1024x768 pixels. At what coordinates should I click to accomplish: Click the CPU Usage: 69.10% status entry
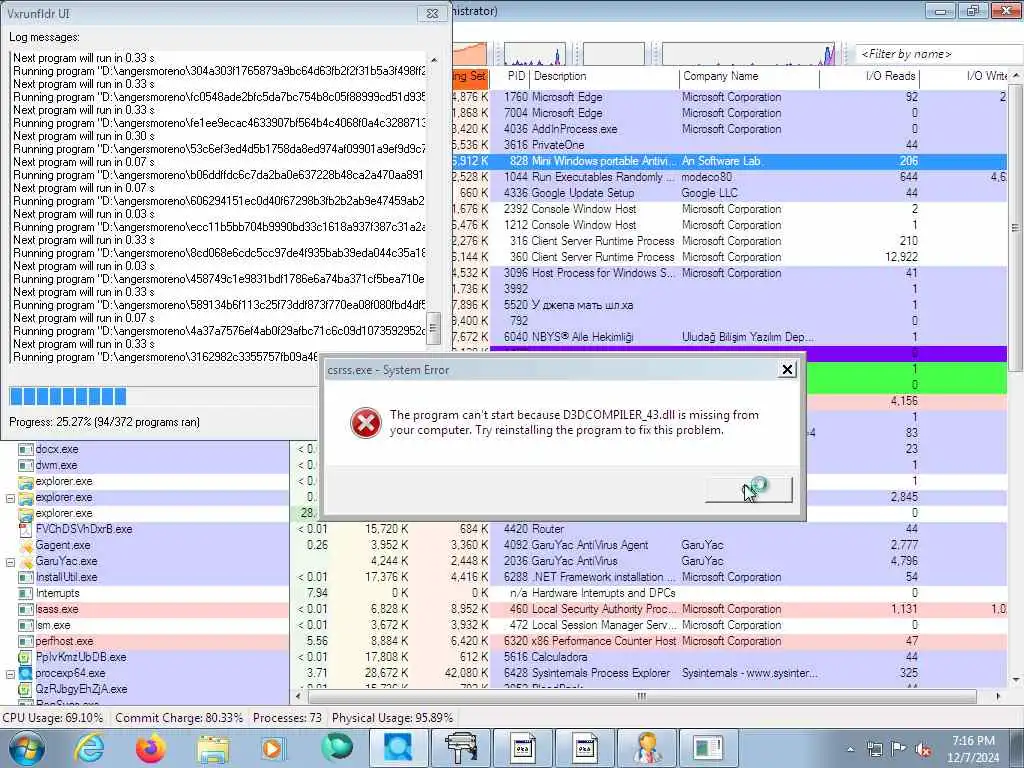(x=53, y=718)
